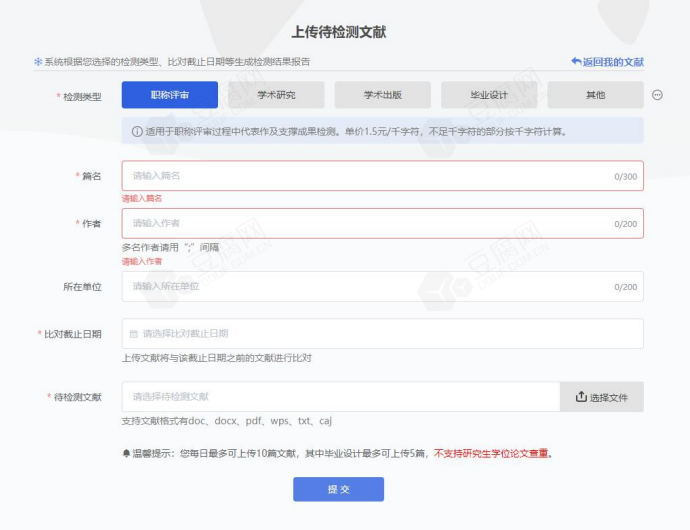Open the 比对截止日期 date picker
Image resolution: width=690 pixels, height=530 pixels.
(x=382, y=334)
